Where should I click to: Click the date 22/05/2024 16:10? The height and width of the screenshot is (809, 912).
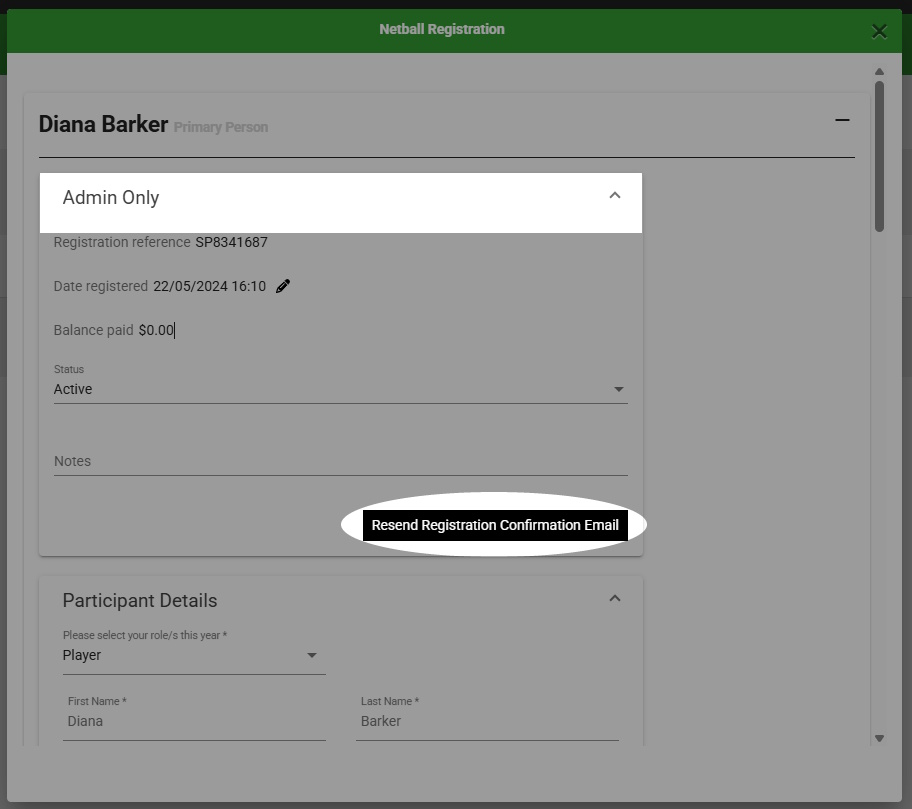click(209, 286)
